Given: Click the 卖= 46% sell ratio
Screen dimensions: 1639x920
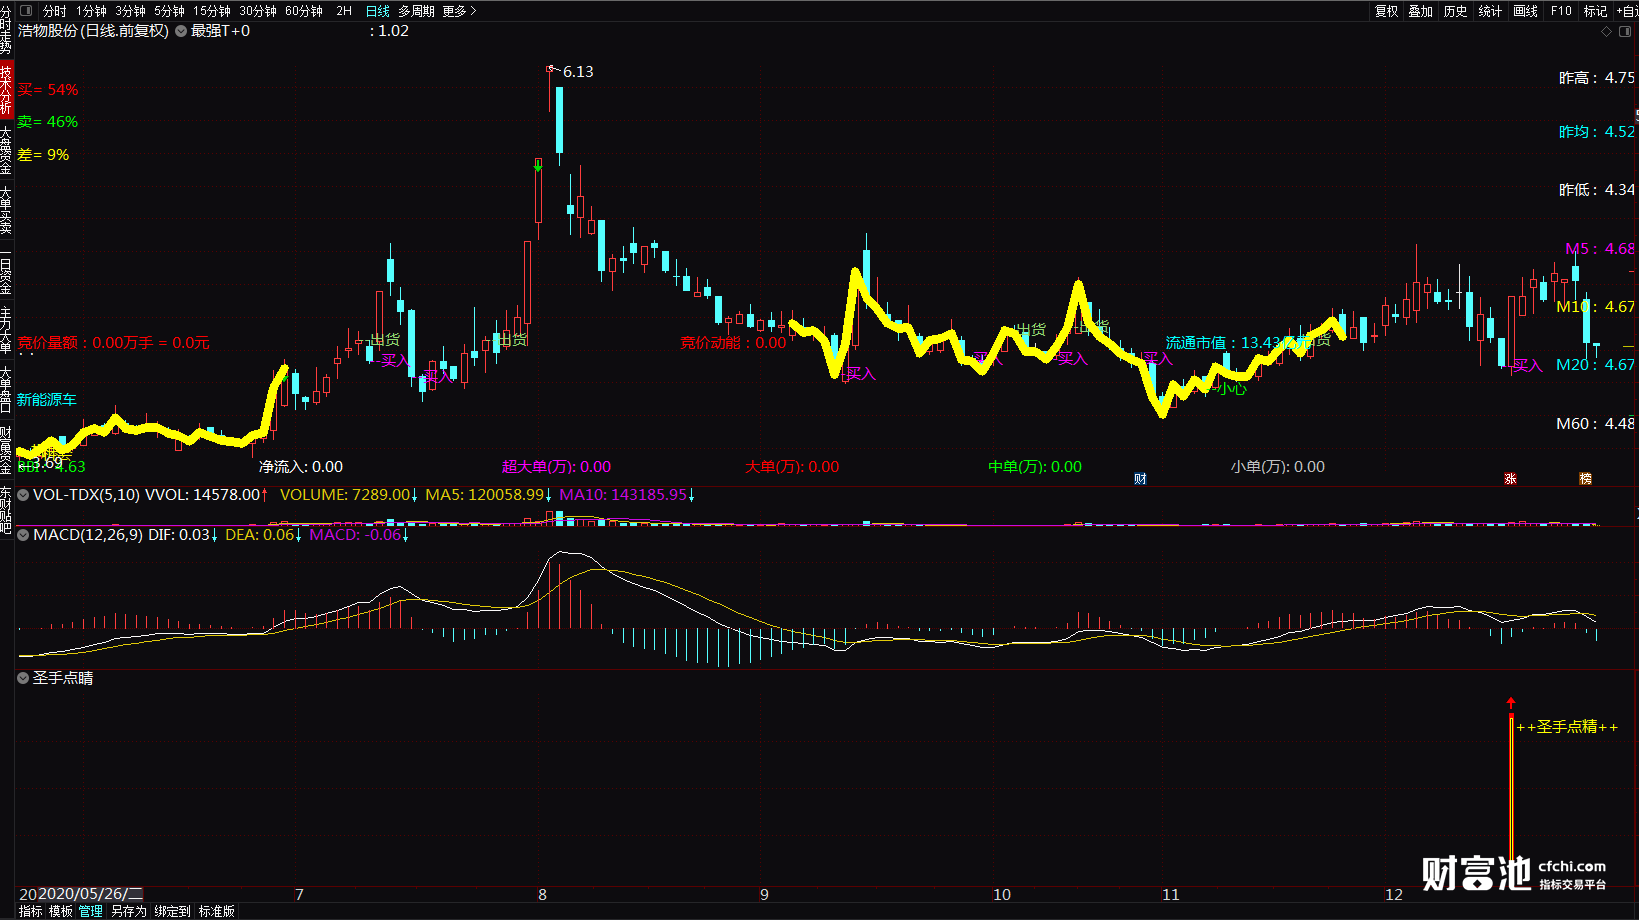Looking at the screenshot, I should coord(48,122).
